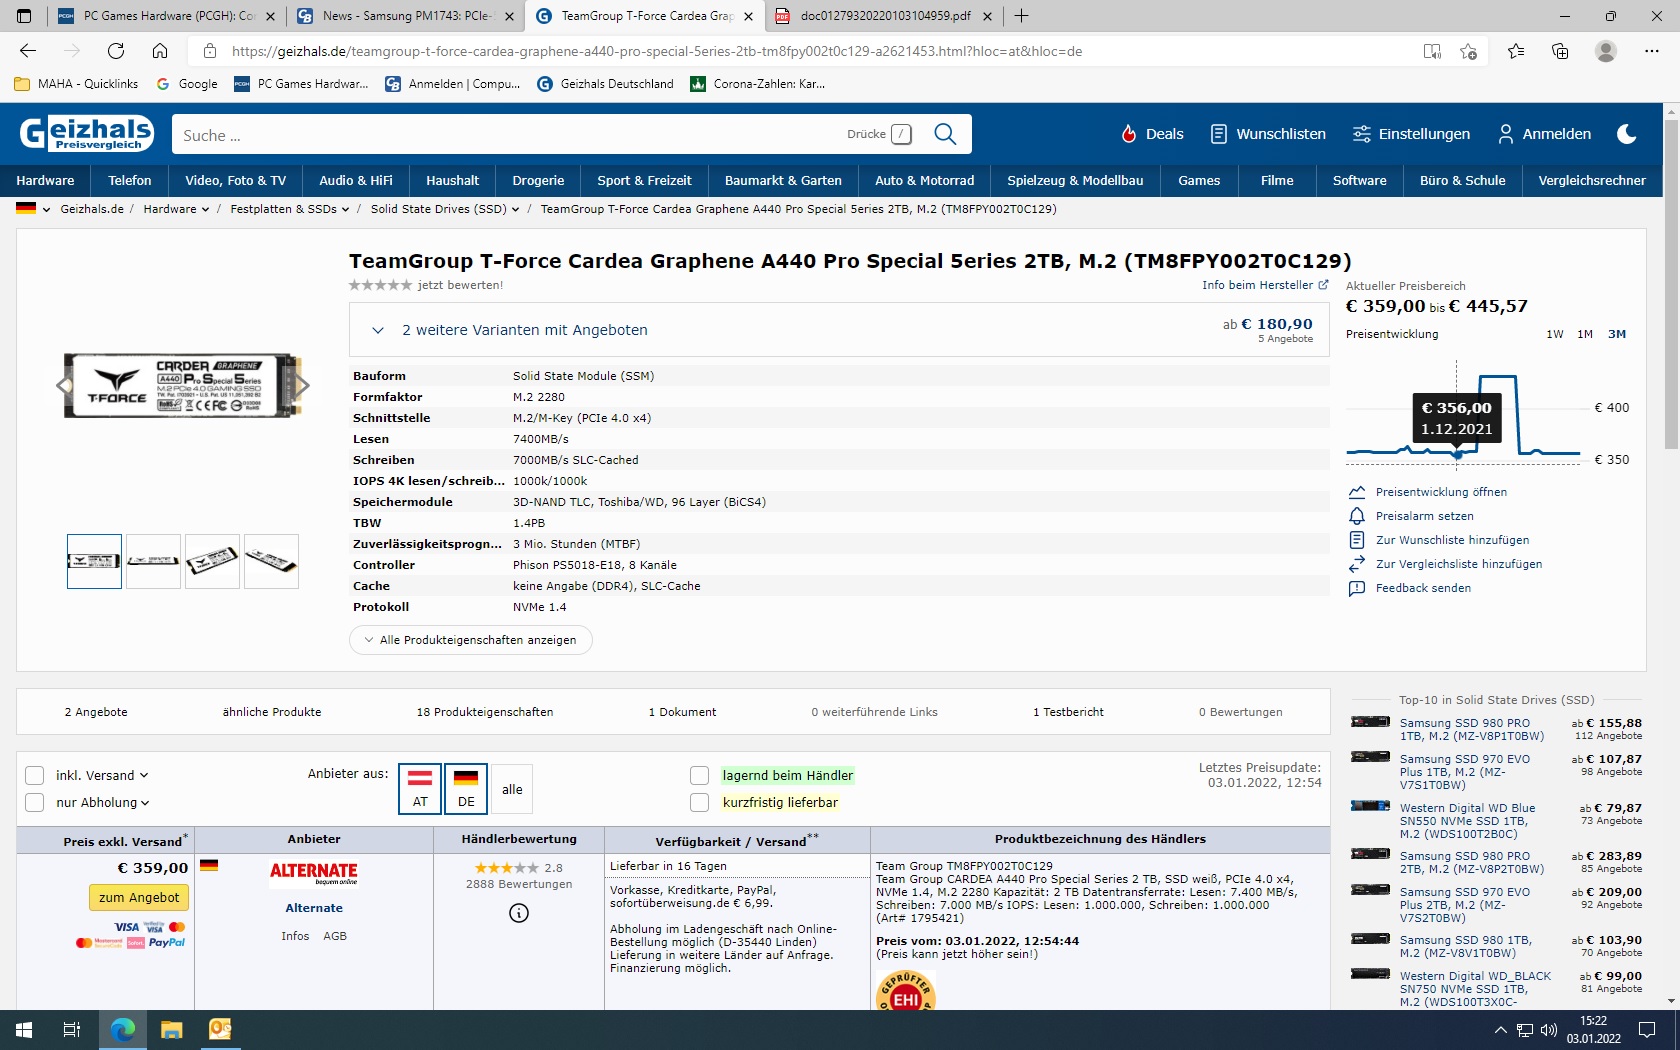Click the search magnifier icon
The width and height of the screenshot is (1680, 1050).
[x=945, y=134]
